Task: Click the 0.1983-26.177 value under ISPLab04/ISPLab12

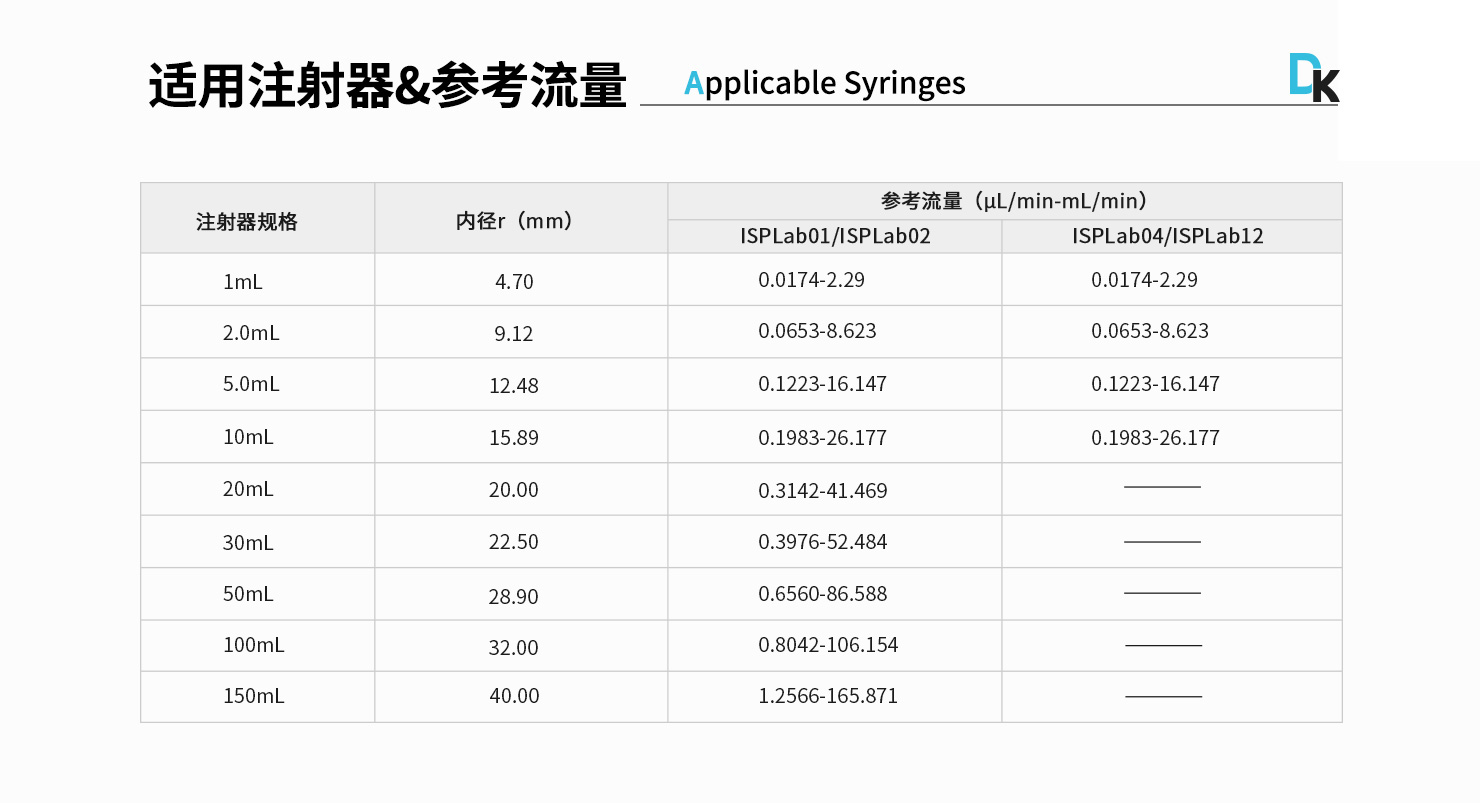Action: 1155,438
